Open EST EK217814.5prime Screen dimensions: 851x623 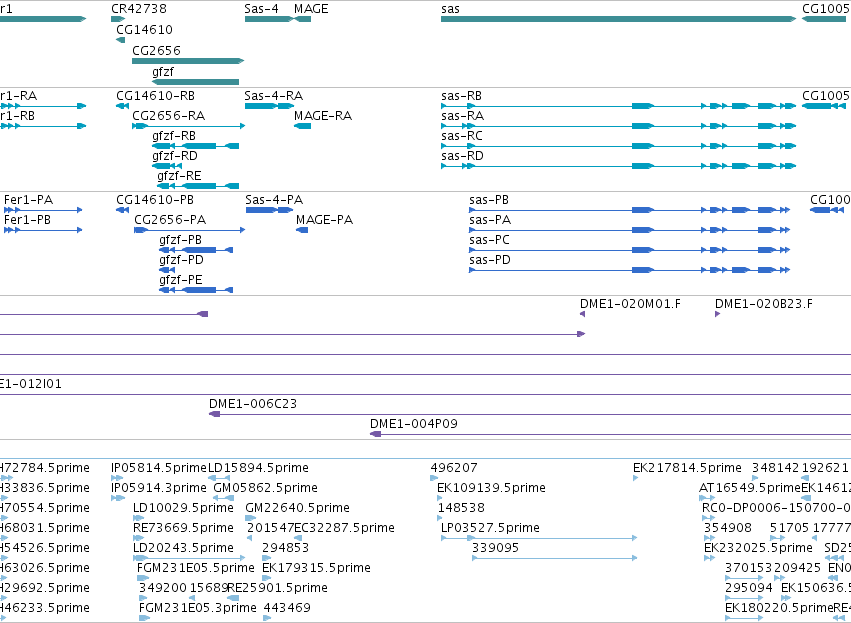tap(687, 468)
